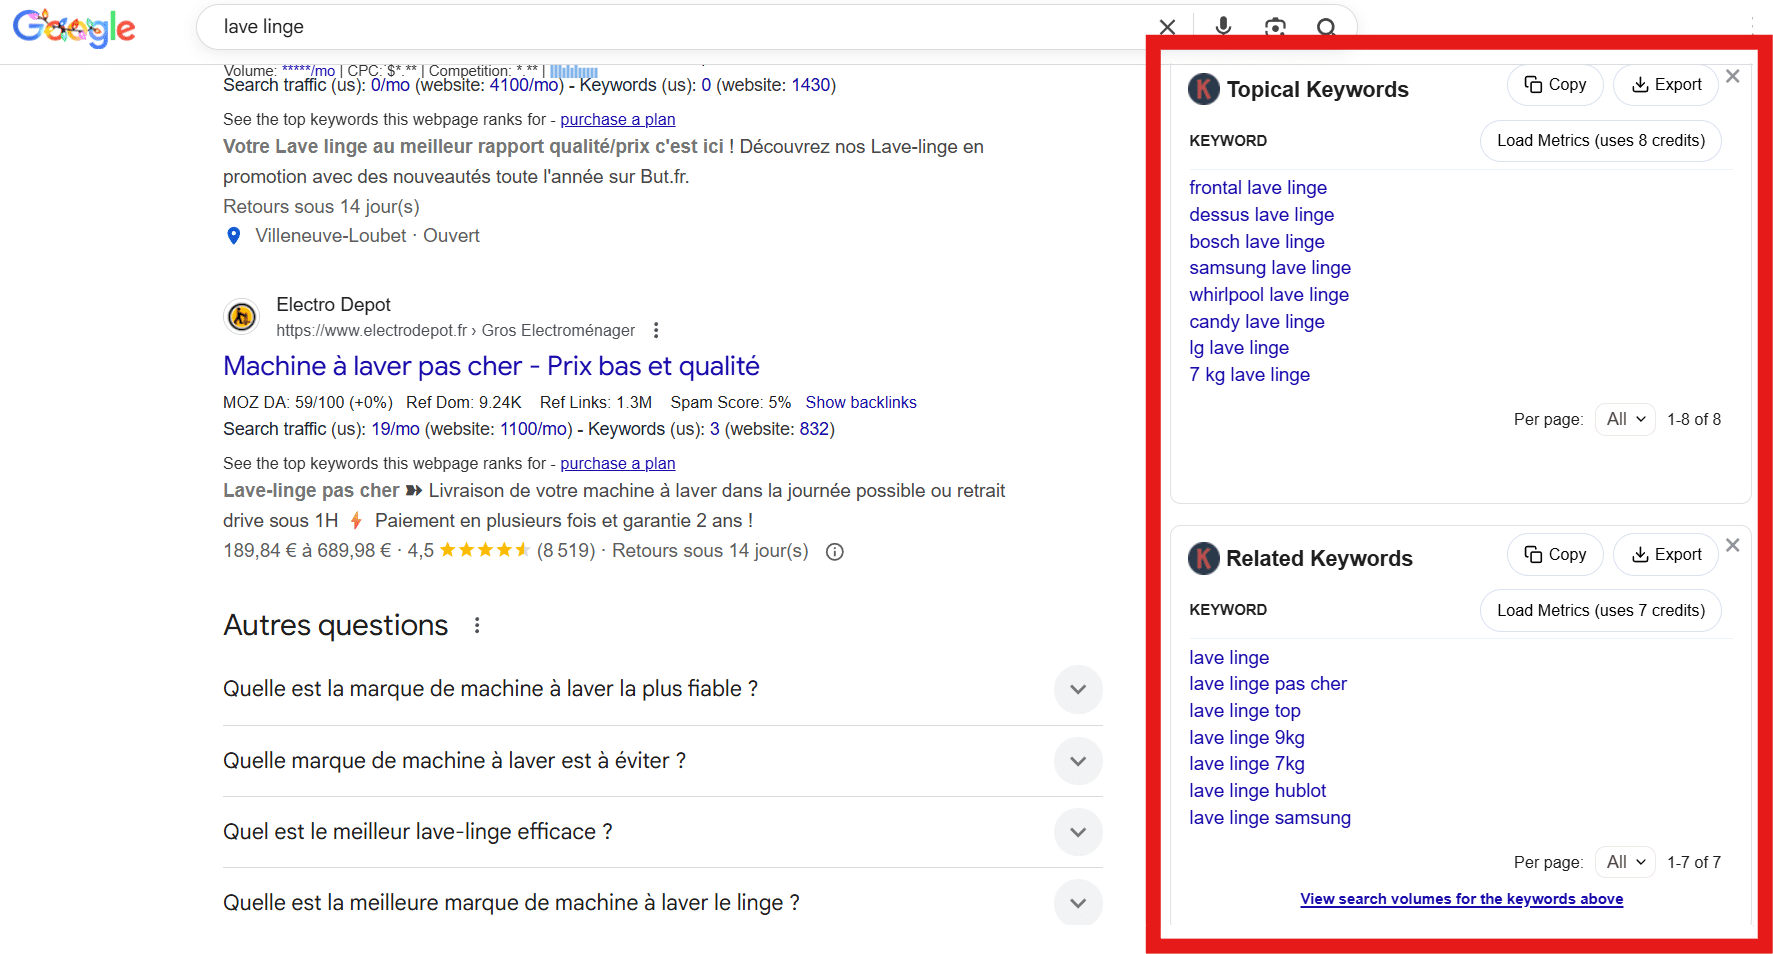Screen dimensions: 1773x954
Task: Open search by image with the camera icon
Action: (x=1275, y=27)
